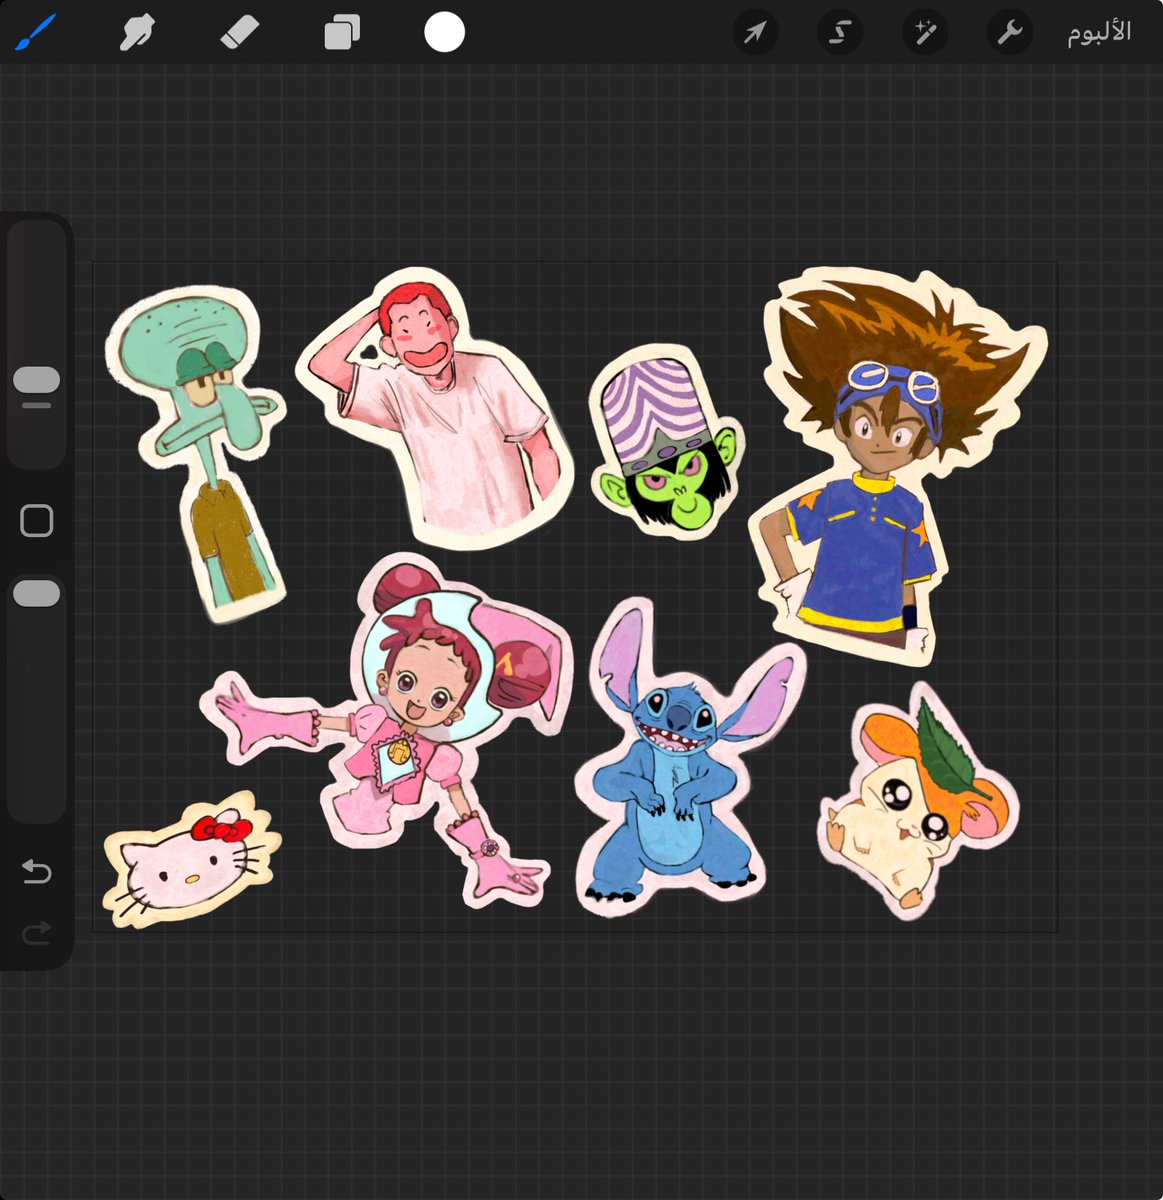Screen dimensions: 1163x1200
Task: Open the white color picker circle
Action: 444,32
